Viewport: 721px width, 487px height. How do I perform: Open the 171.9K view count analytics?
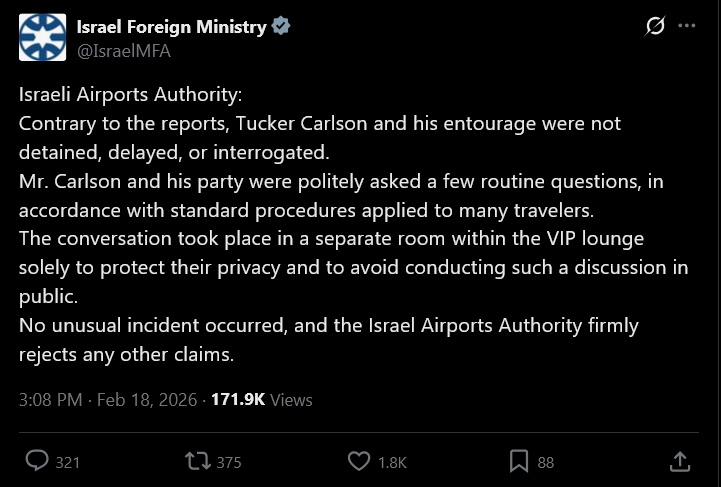pos(238,399)
